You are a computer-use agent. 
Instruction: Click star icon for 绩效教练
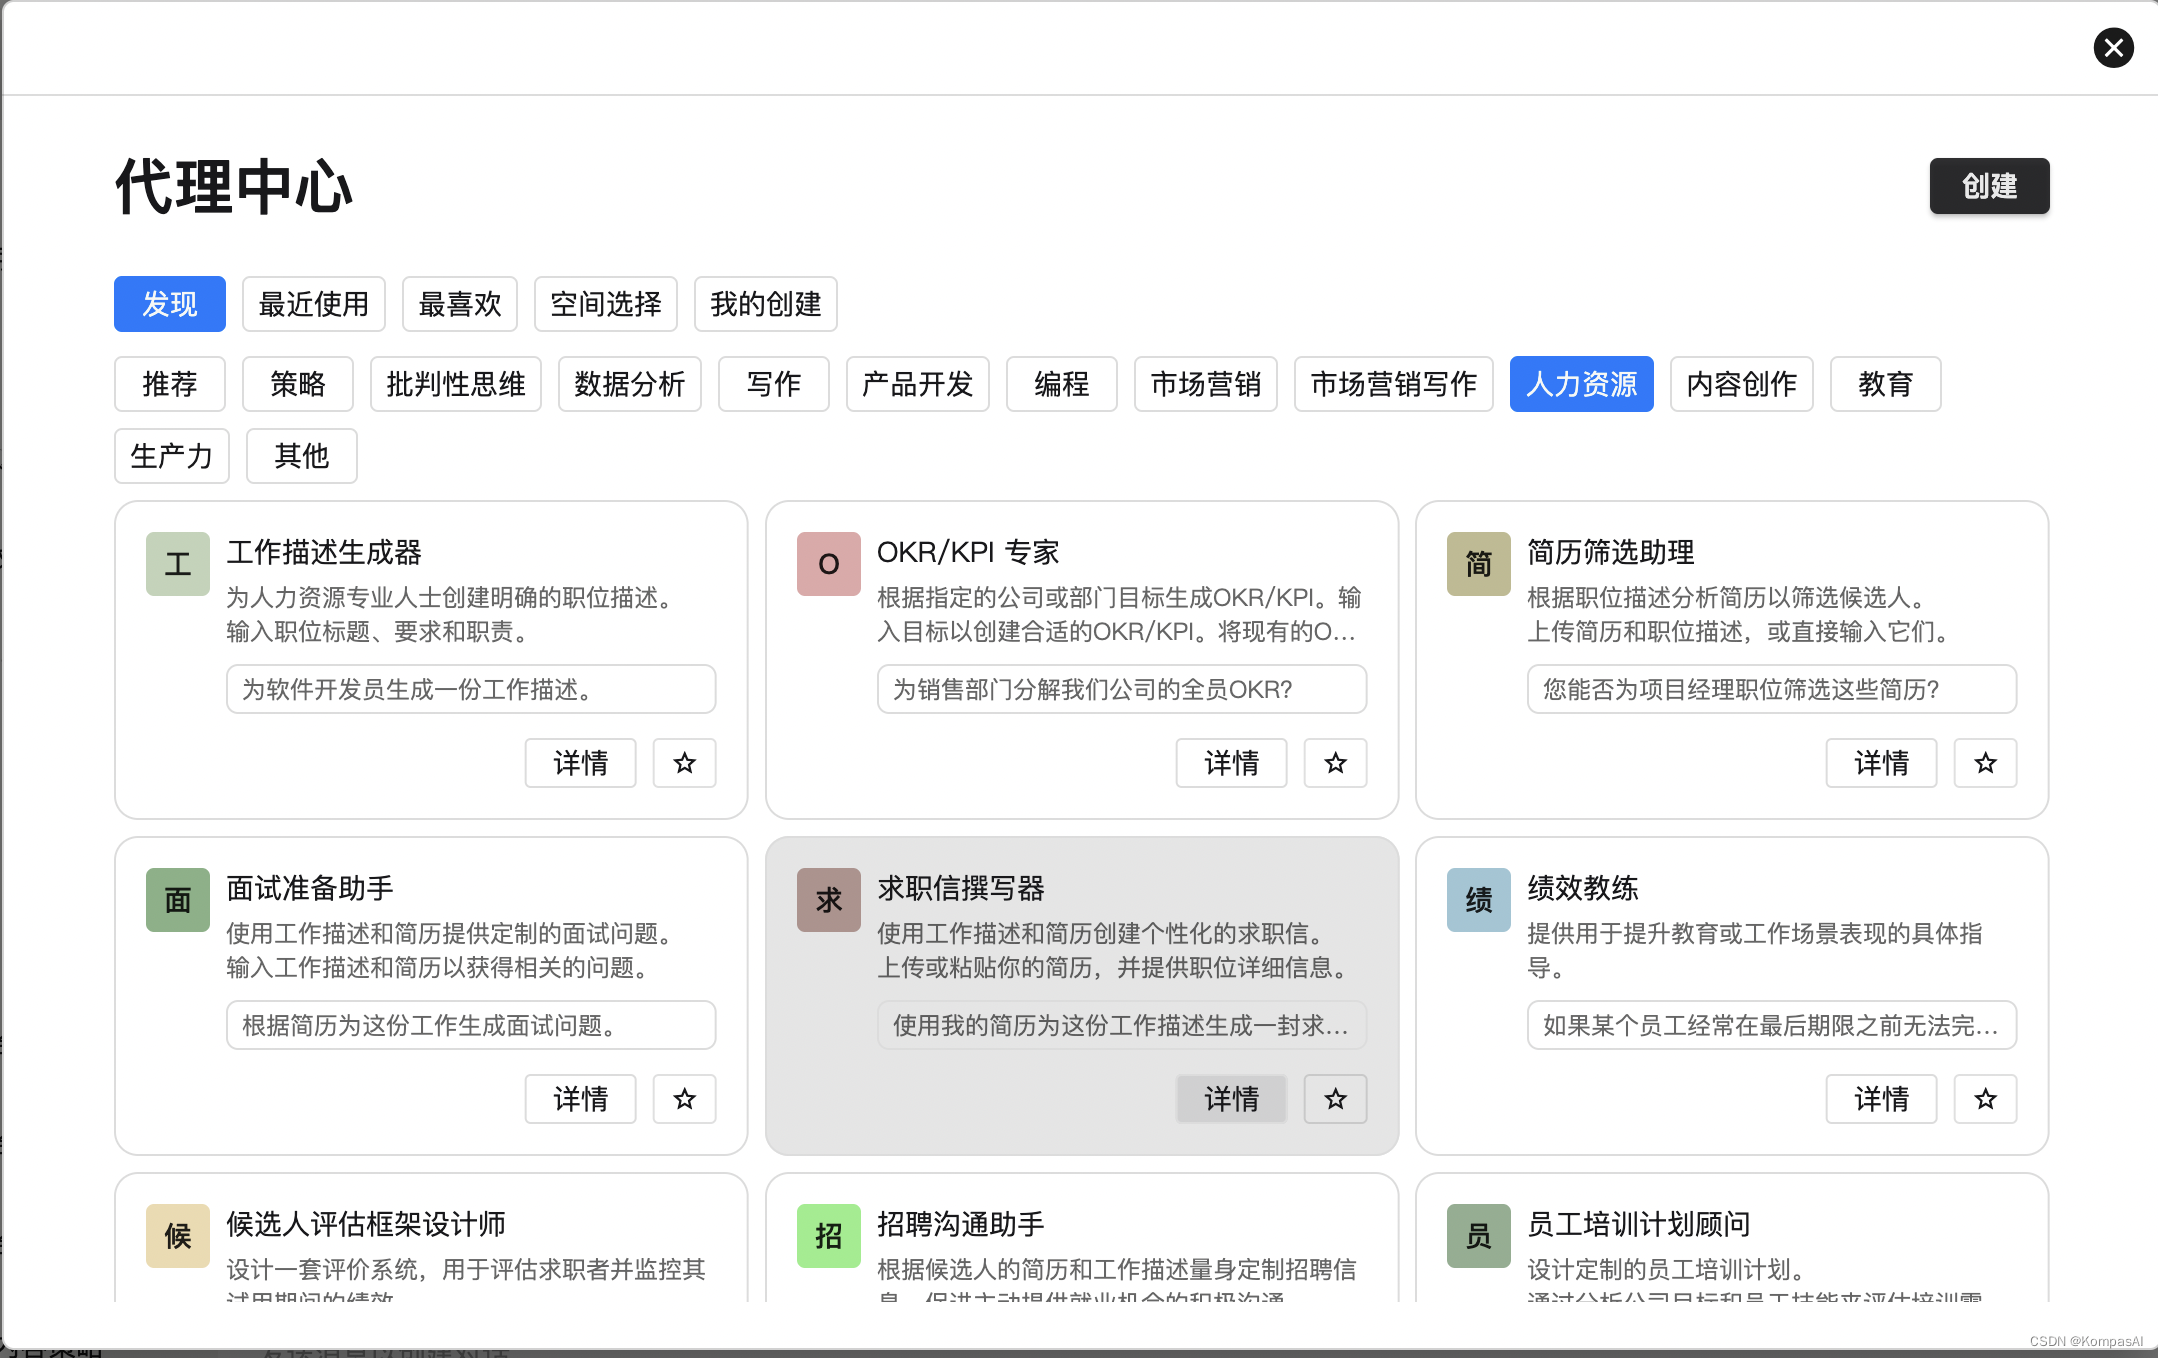tap(1985, 1099)
